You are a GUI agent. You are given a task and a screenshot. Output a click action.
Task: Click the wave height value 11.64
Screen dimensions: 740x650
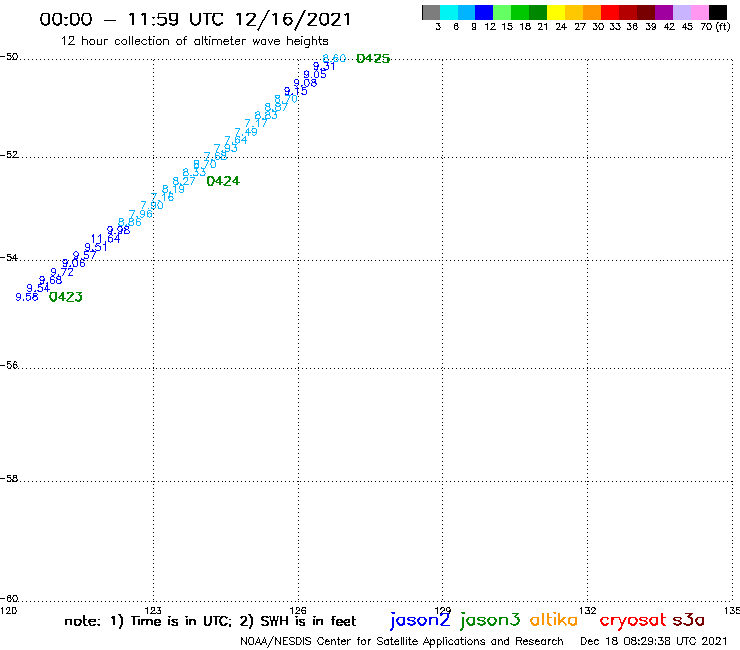106,239
